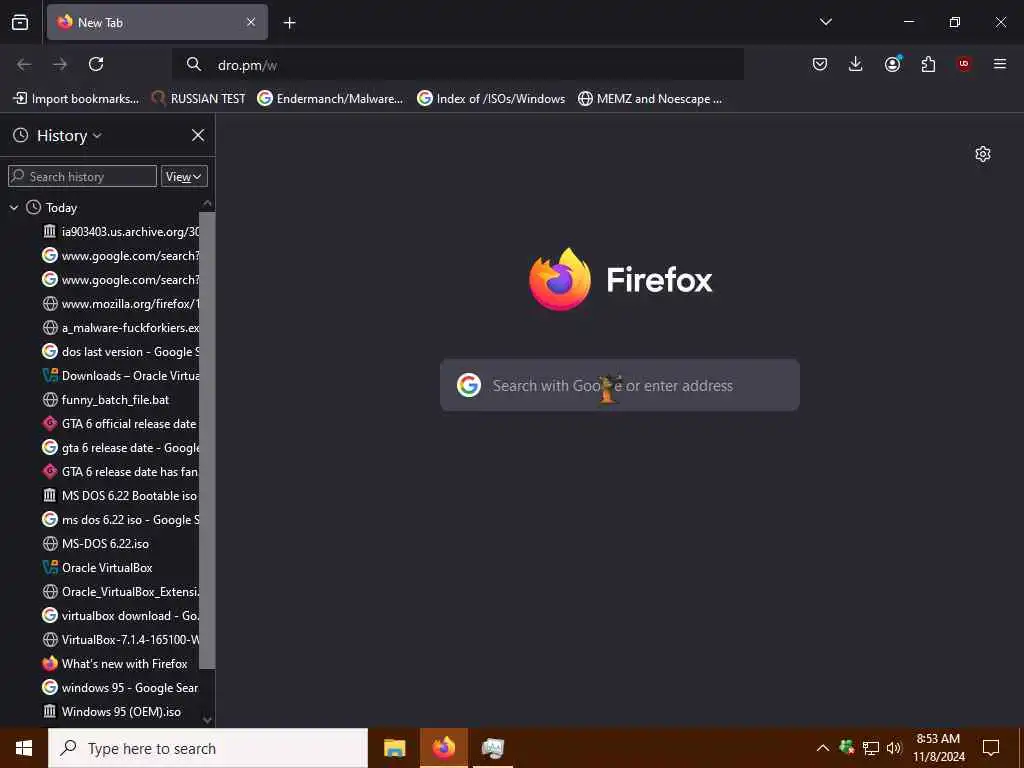The width and height of the screenshot is (1024, 768).
Task: Select the New Tab tab
Action: [157, 22]
